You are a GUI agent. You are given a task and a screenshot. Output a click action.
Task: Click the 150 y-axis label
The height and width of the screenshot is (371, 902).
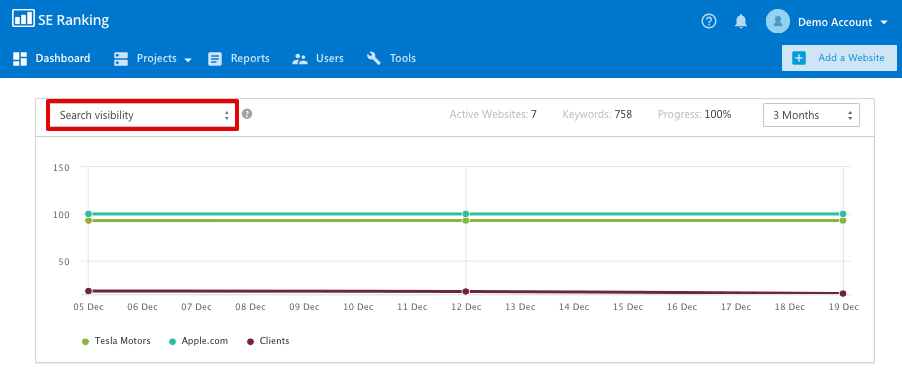coord(61,167)
